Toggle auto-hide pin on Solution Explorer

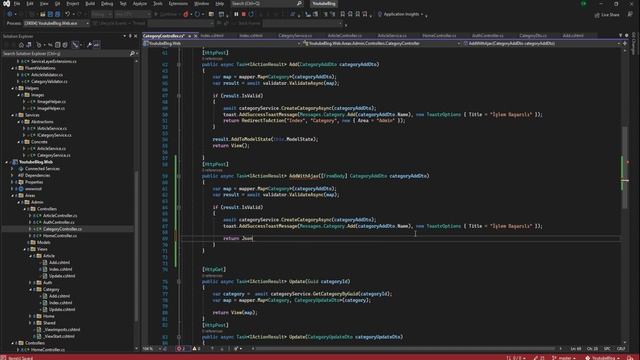[130, 36]
